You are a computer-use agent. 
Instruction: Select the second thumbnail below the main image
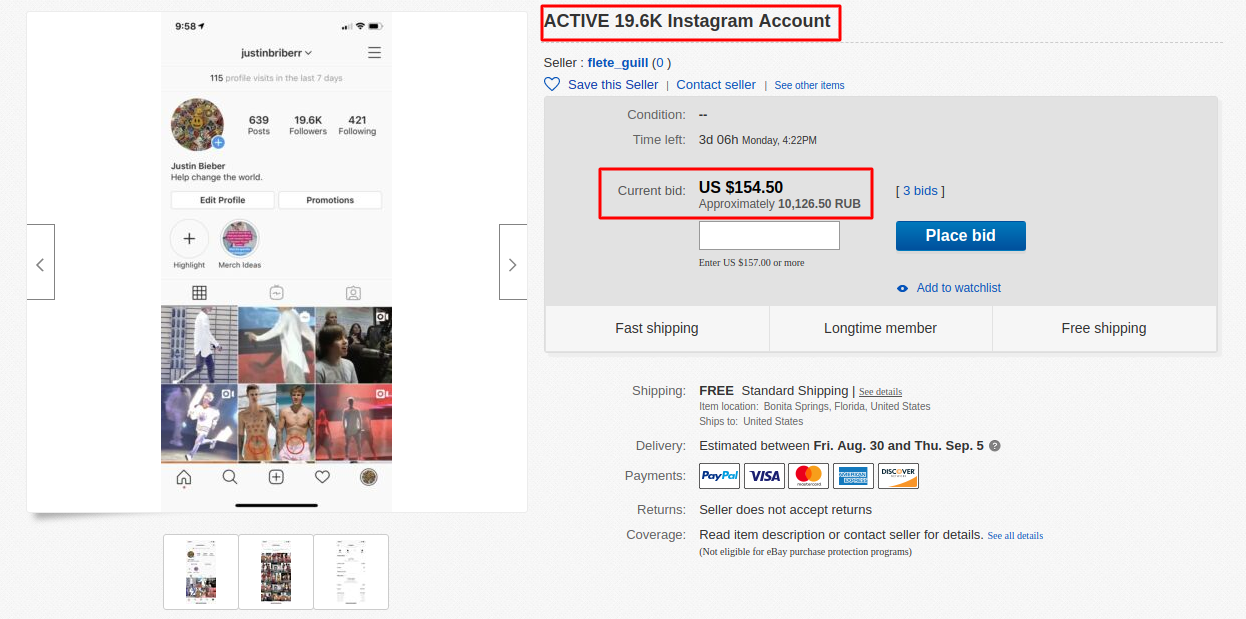coord(276,572)
